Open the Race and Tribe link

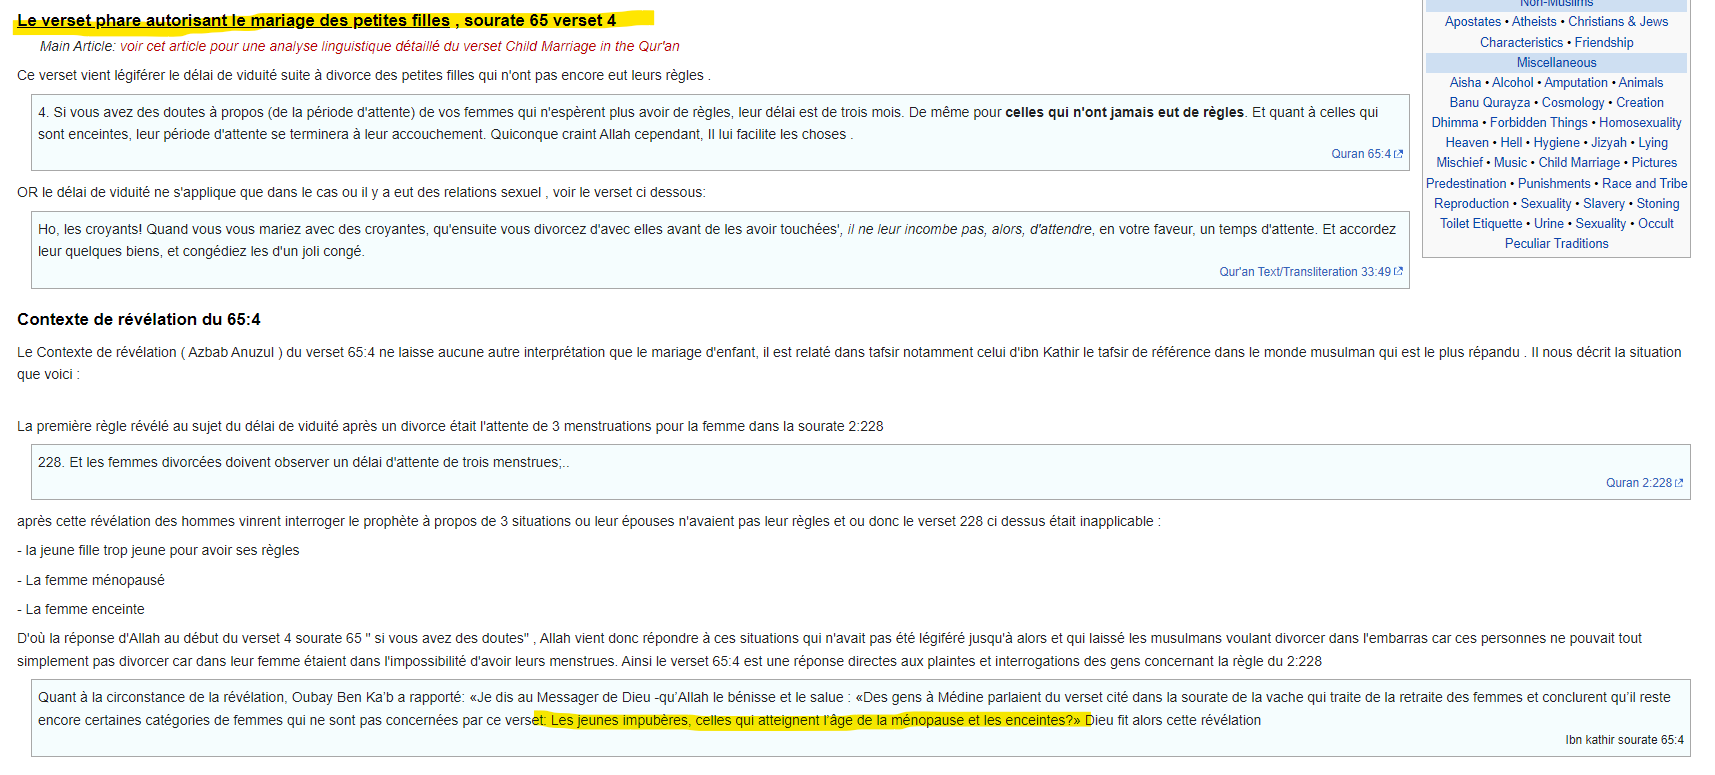[1644, 183]
